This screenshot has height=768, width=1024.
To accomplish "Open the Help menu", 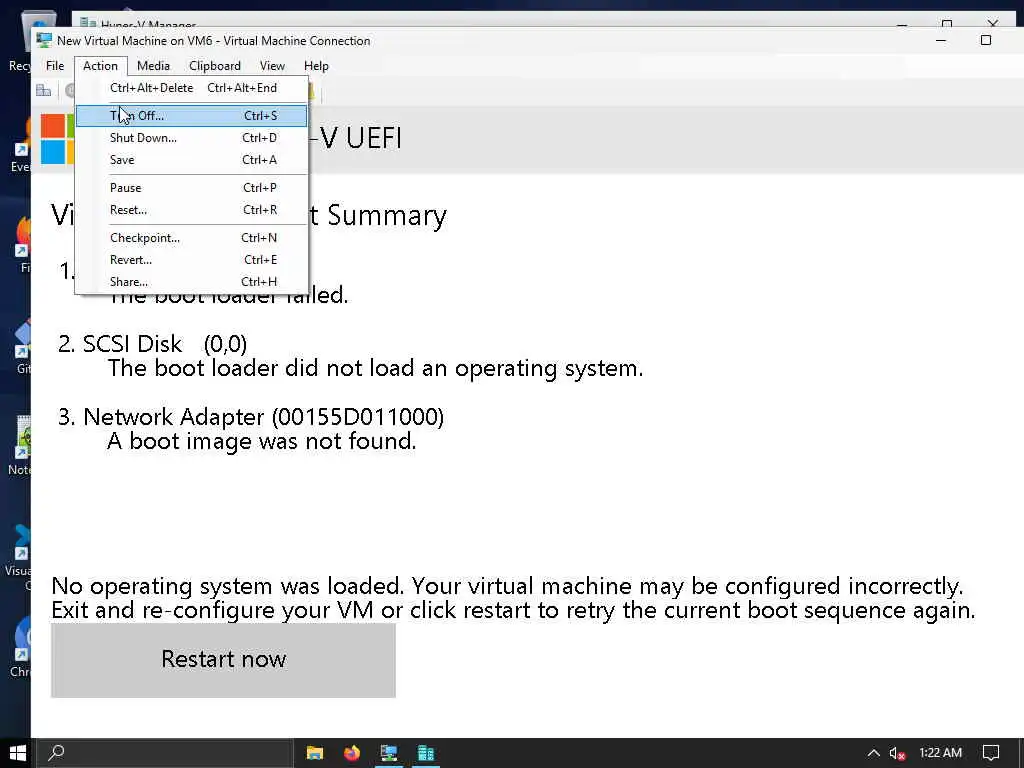I will tap(316, 66).
